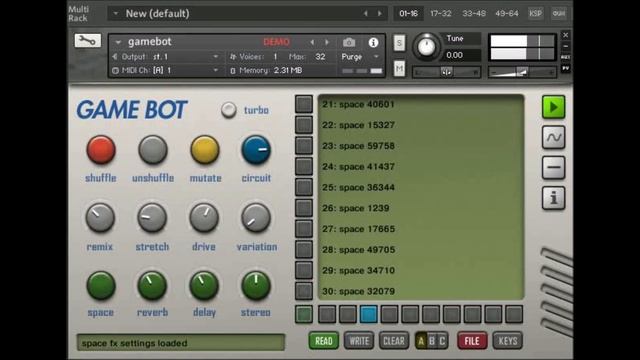640x360 pixels.
Task: Toggle slot button beside 21: space 40601
Action: 304,104
